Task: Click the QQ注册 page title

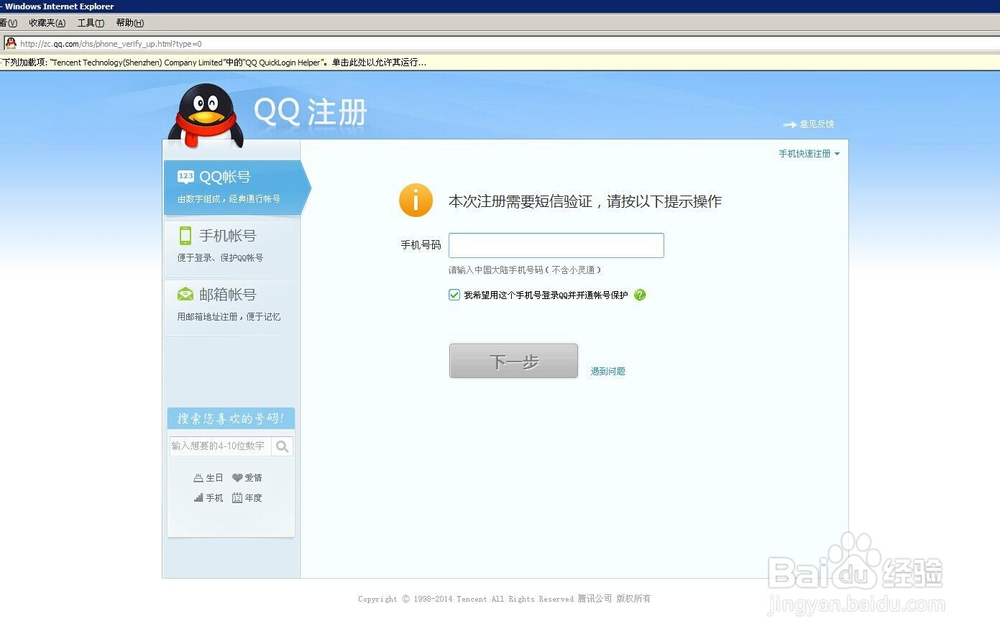Action: click(x=311, y=112)
